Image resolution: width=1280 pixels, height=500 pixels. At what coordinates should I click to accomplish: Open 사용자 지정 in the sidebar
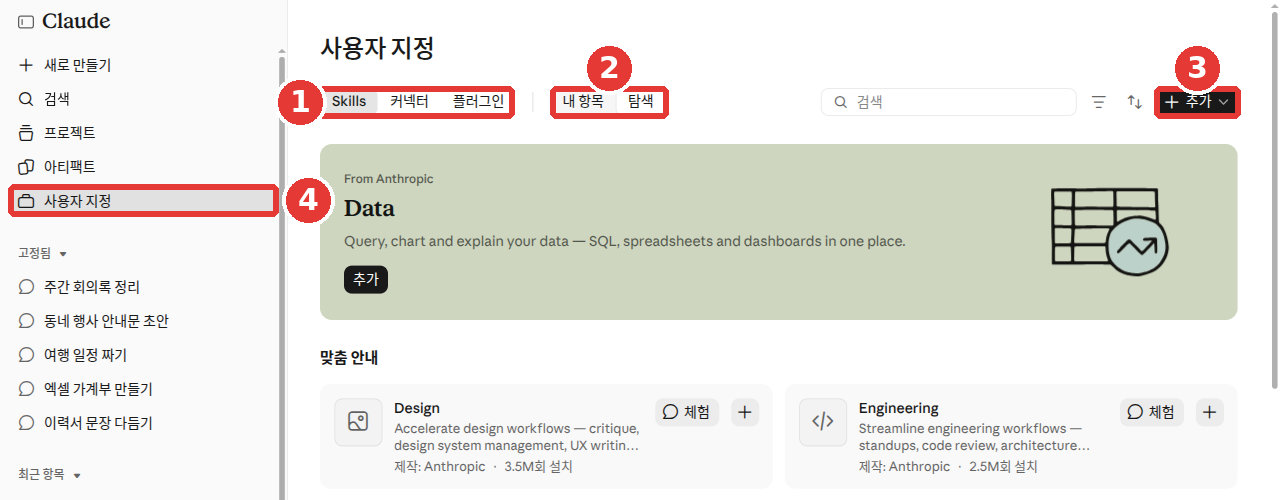click(143, 201)
